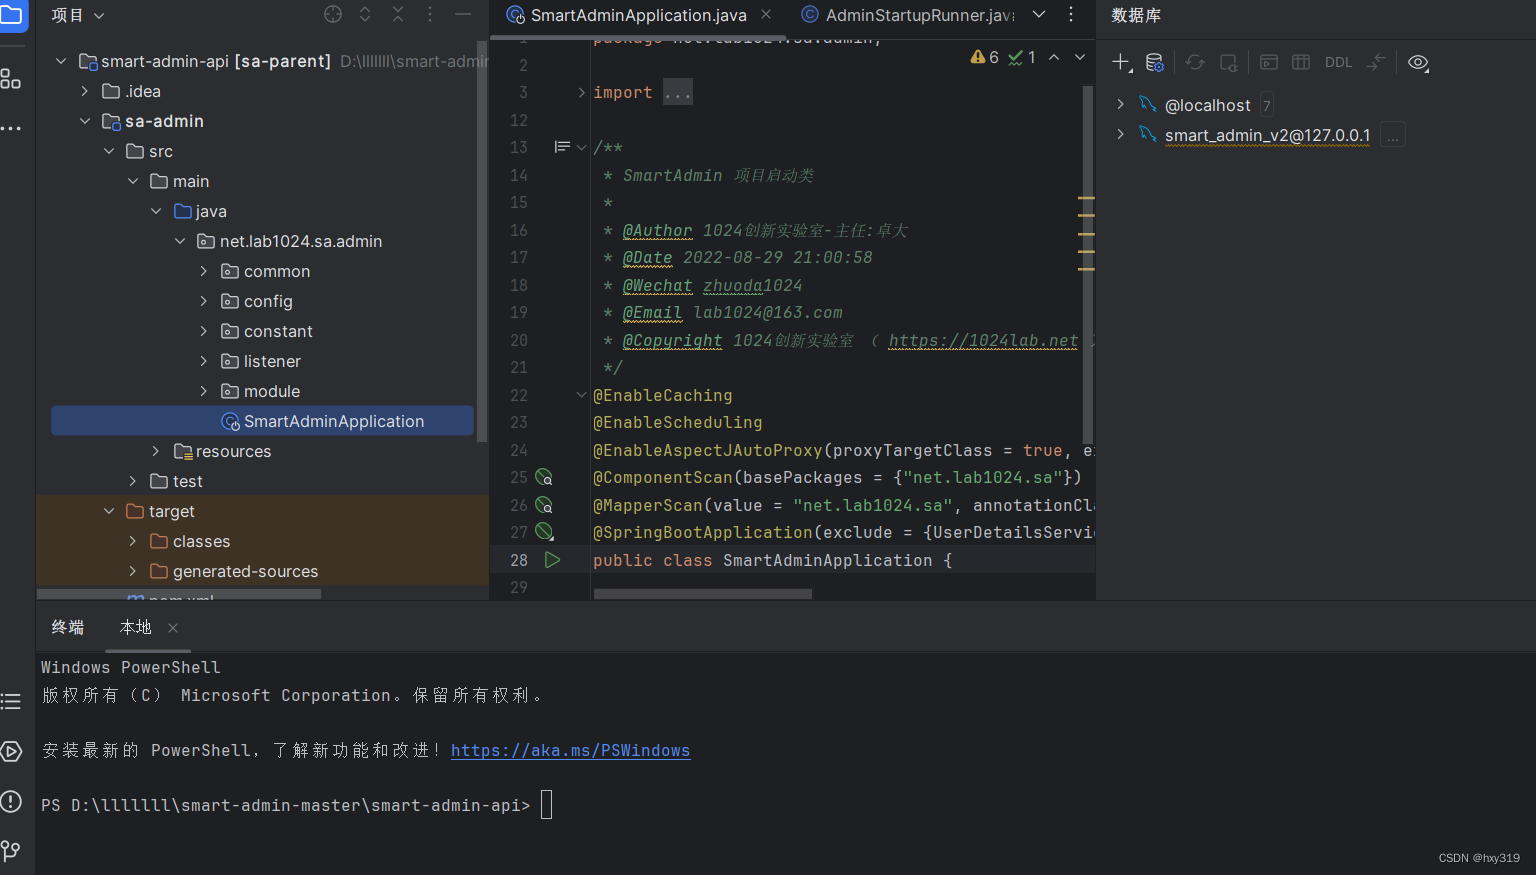Click the gutter icon on line 27
This screenshot has width=1536, height=875.
[x=544, y=532]
